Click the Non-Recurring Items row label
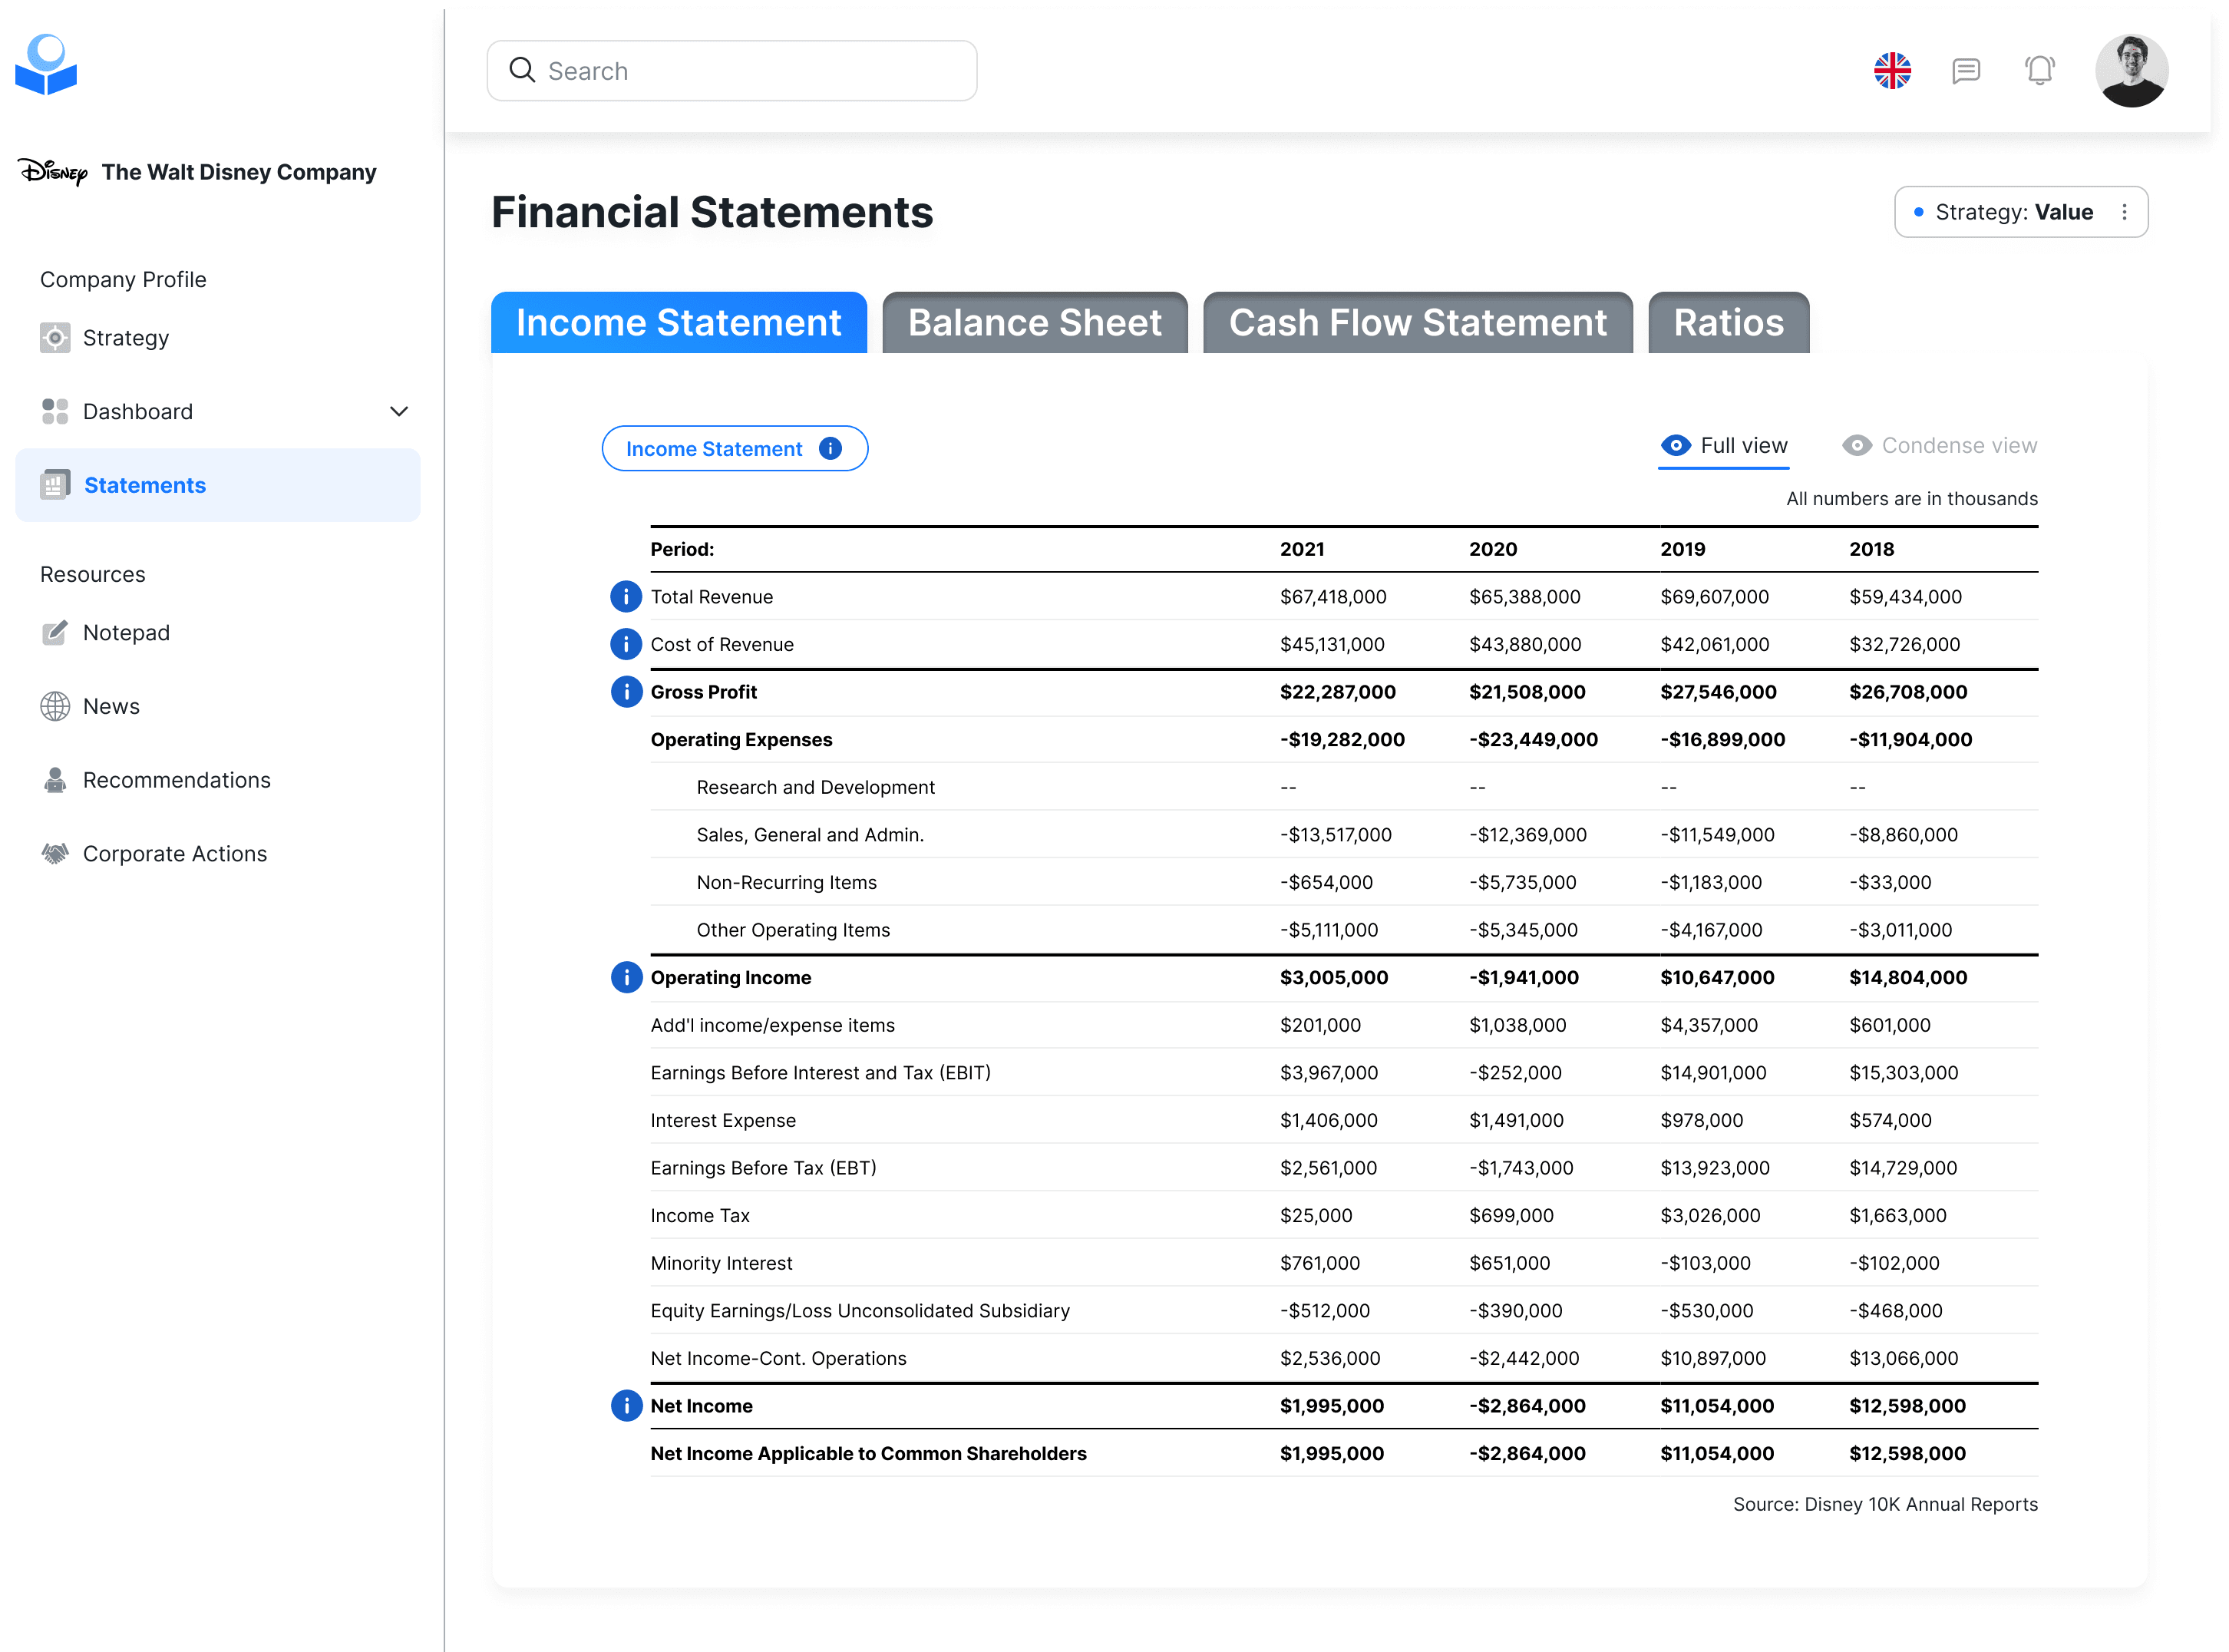Viewport: 2229px width, 1652px height. pyautogui.click(x=786, y=883)
